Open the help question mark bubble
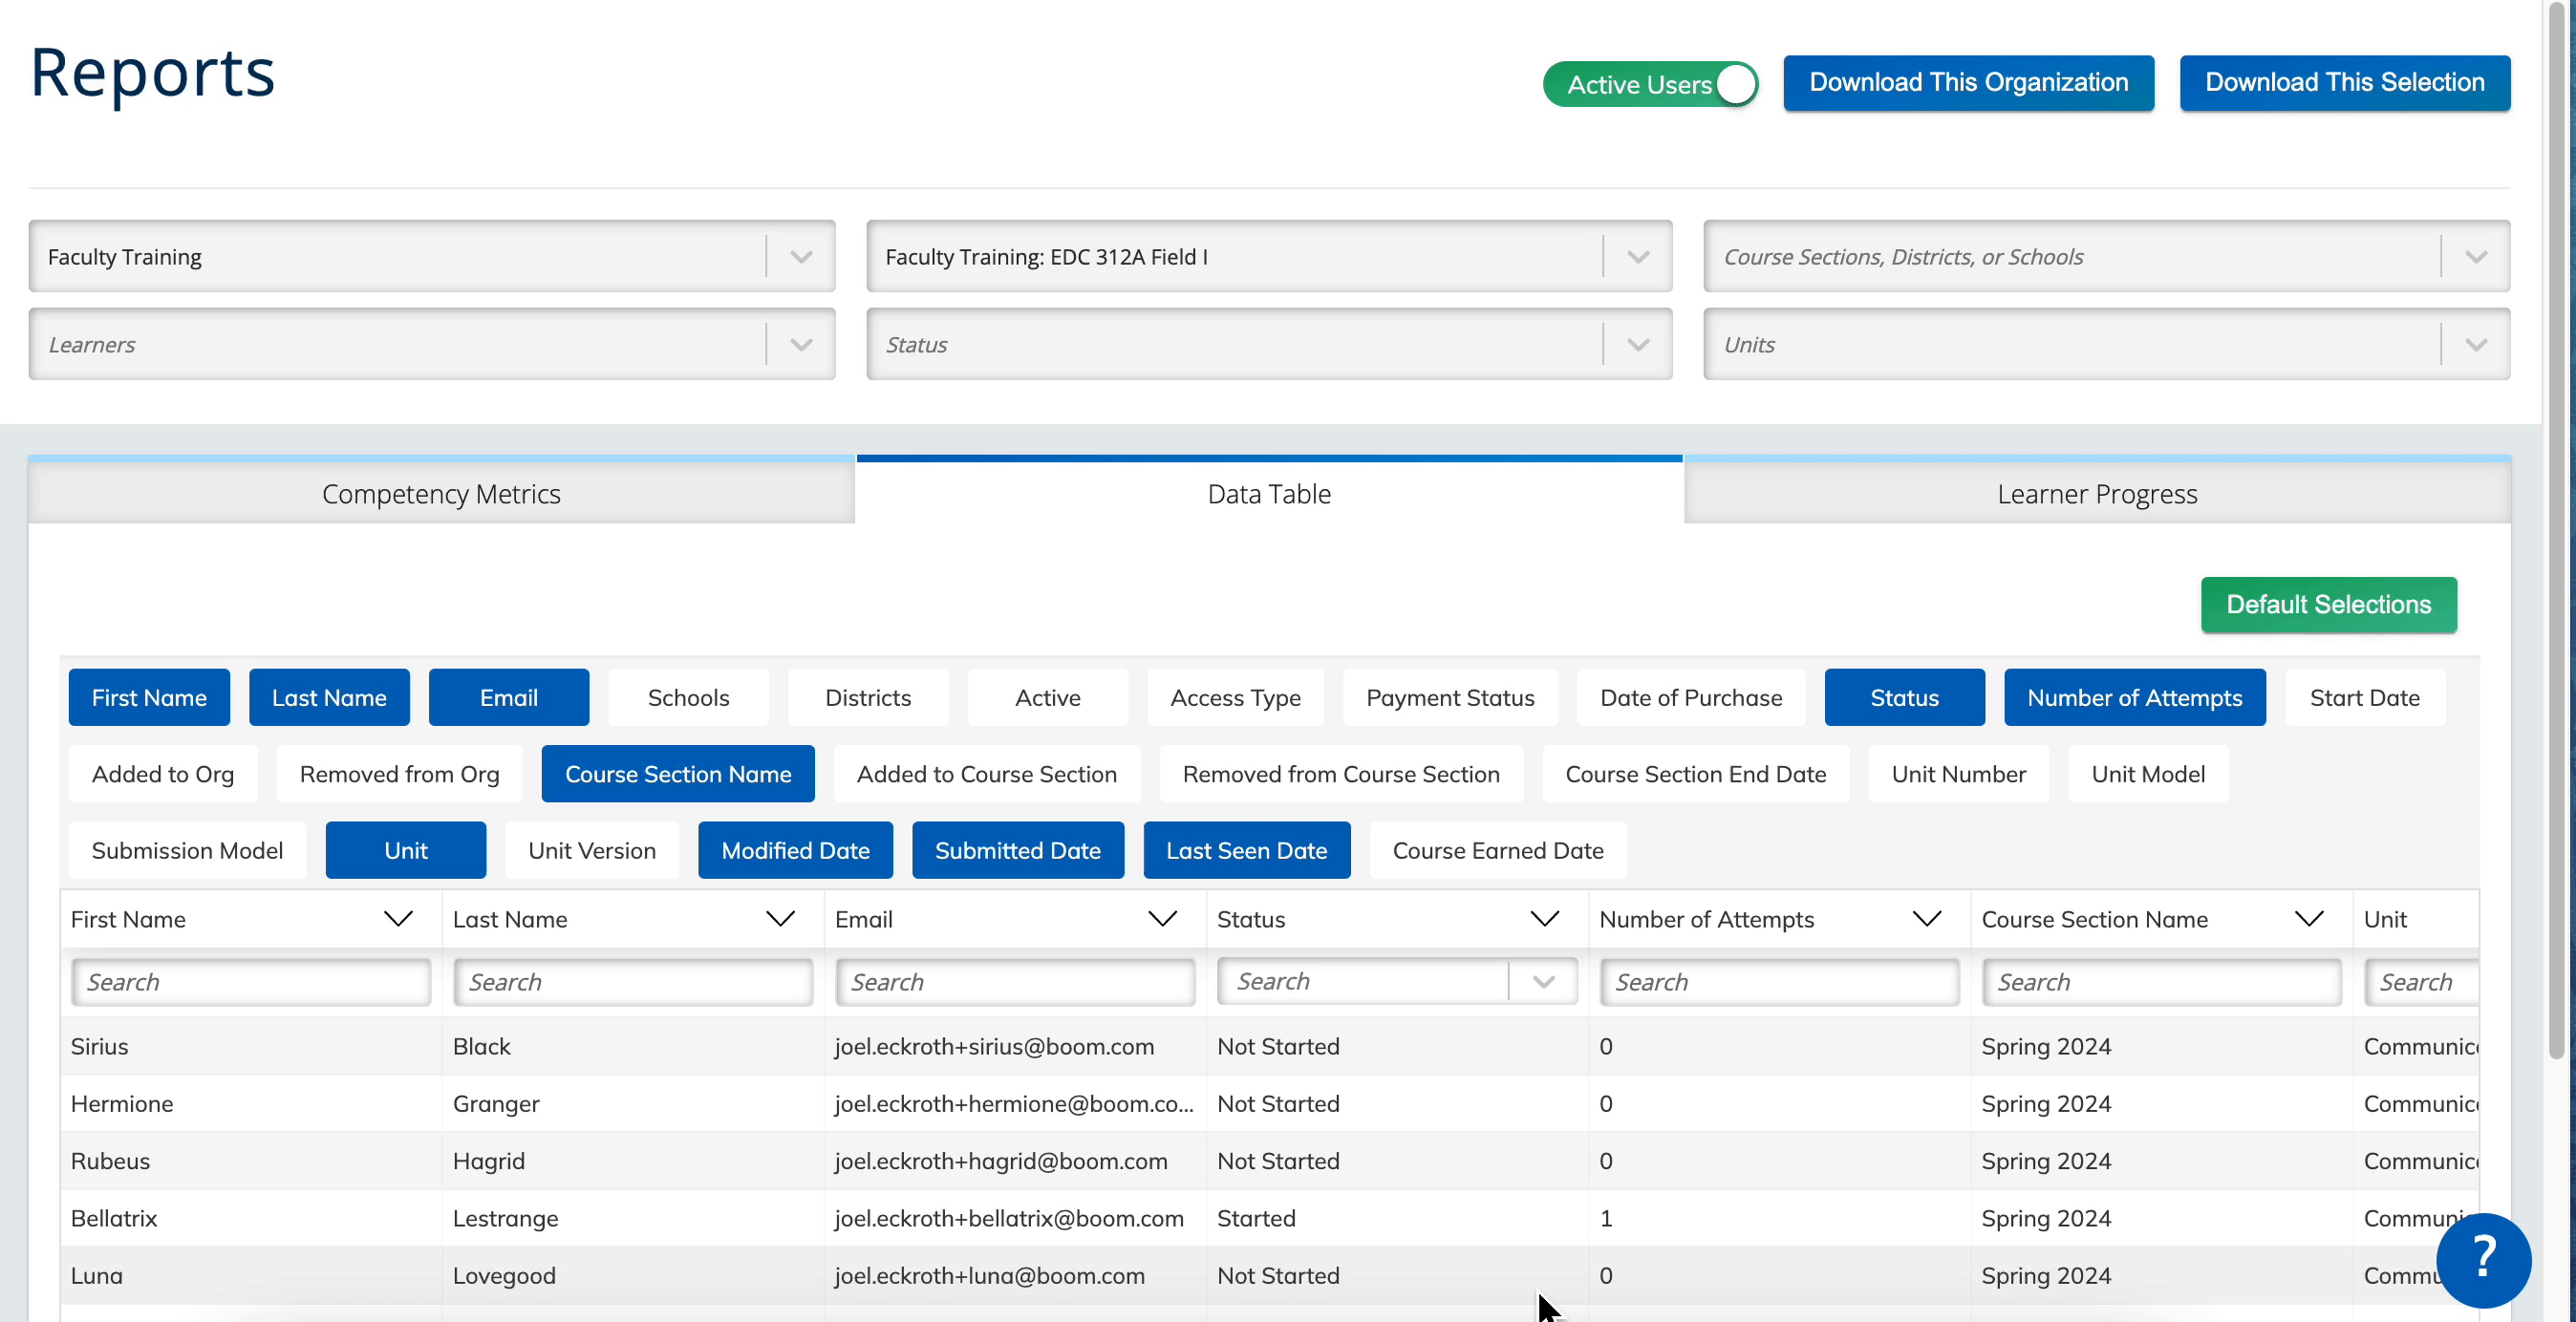The image size is (2576, 1322). coord(2483,1260)
